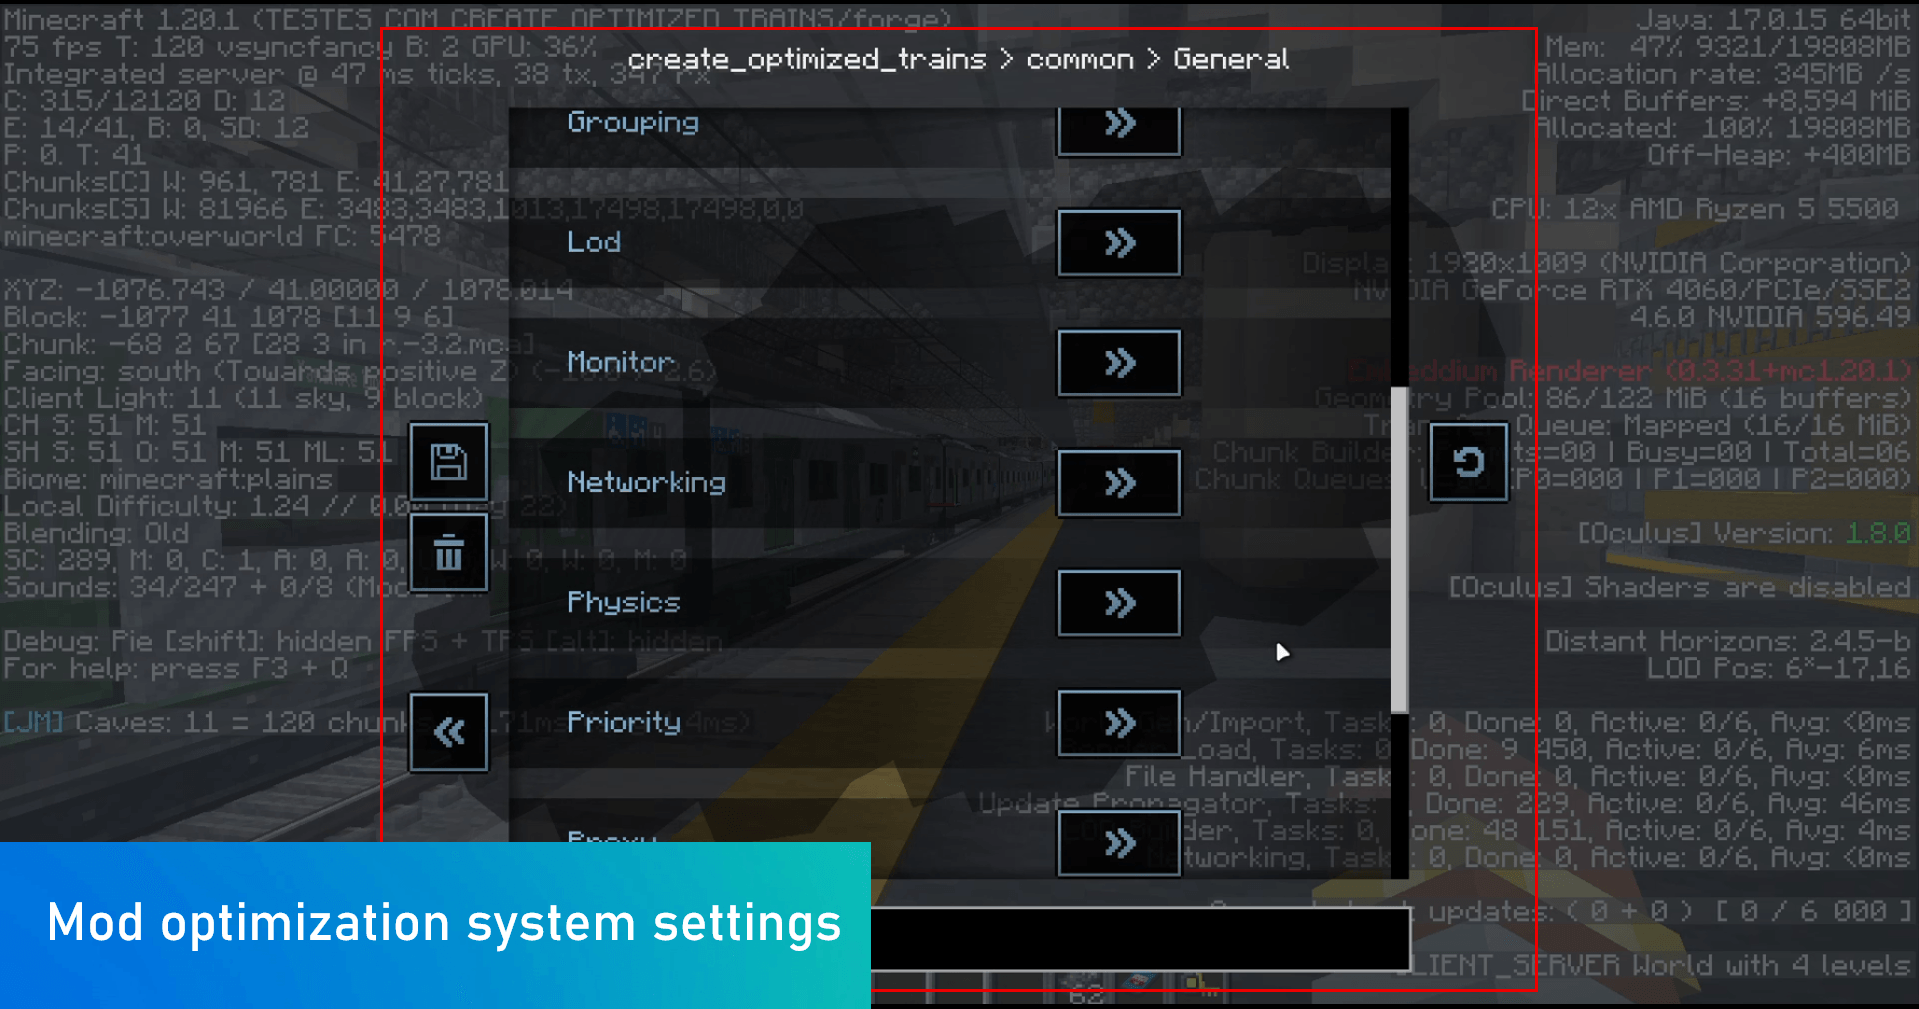Click the double-left back arrow button
The height and width of the screenshot is (1009, 1919).
pos(449,732)
